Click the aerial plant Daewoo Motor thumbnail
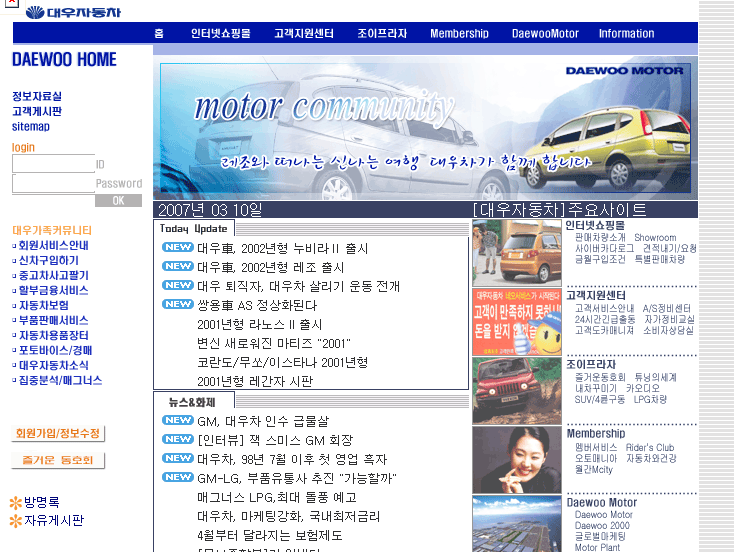The height and width of the screenshot is (552, 734). pos(517,524)
